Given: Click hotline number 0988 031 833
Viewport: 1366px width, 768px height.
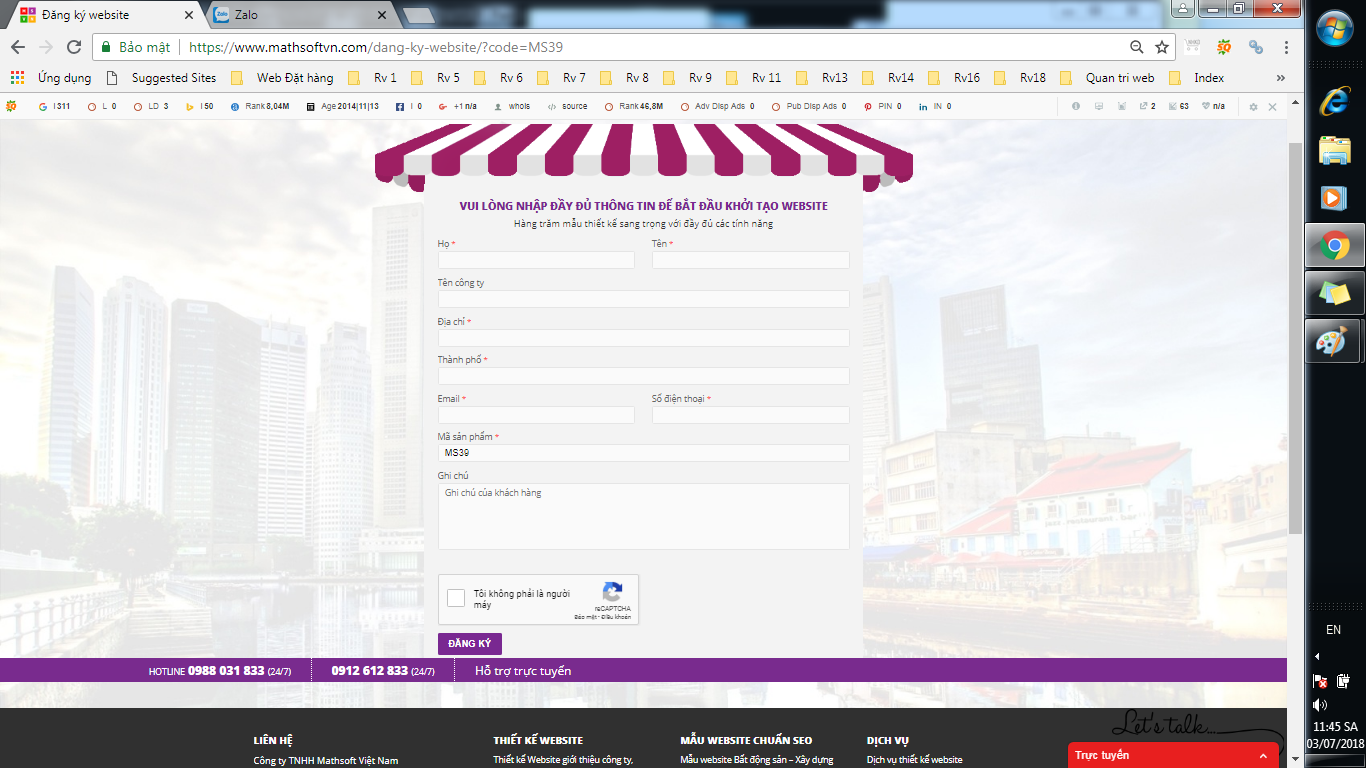Looking at the screenshot, I should [226, 671].
